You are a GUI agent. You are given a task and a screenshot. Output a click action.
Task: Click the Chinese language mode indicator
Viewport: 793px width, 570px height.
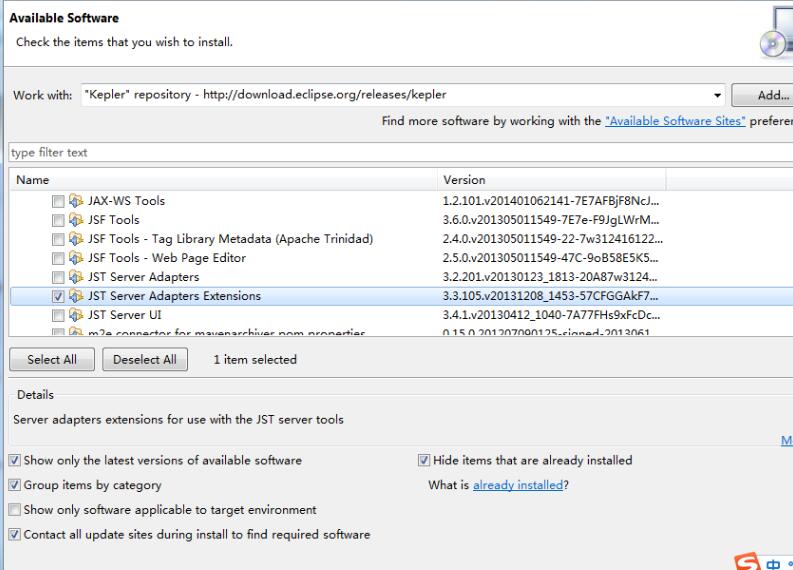coord(773,563)
